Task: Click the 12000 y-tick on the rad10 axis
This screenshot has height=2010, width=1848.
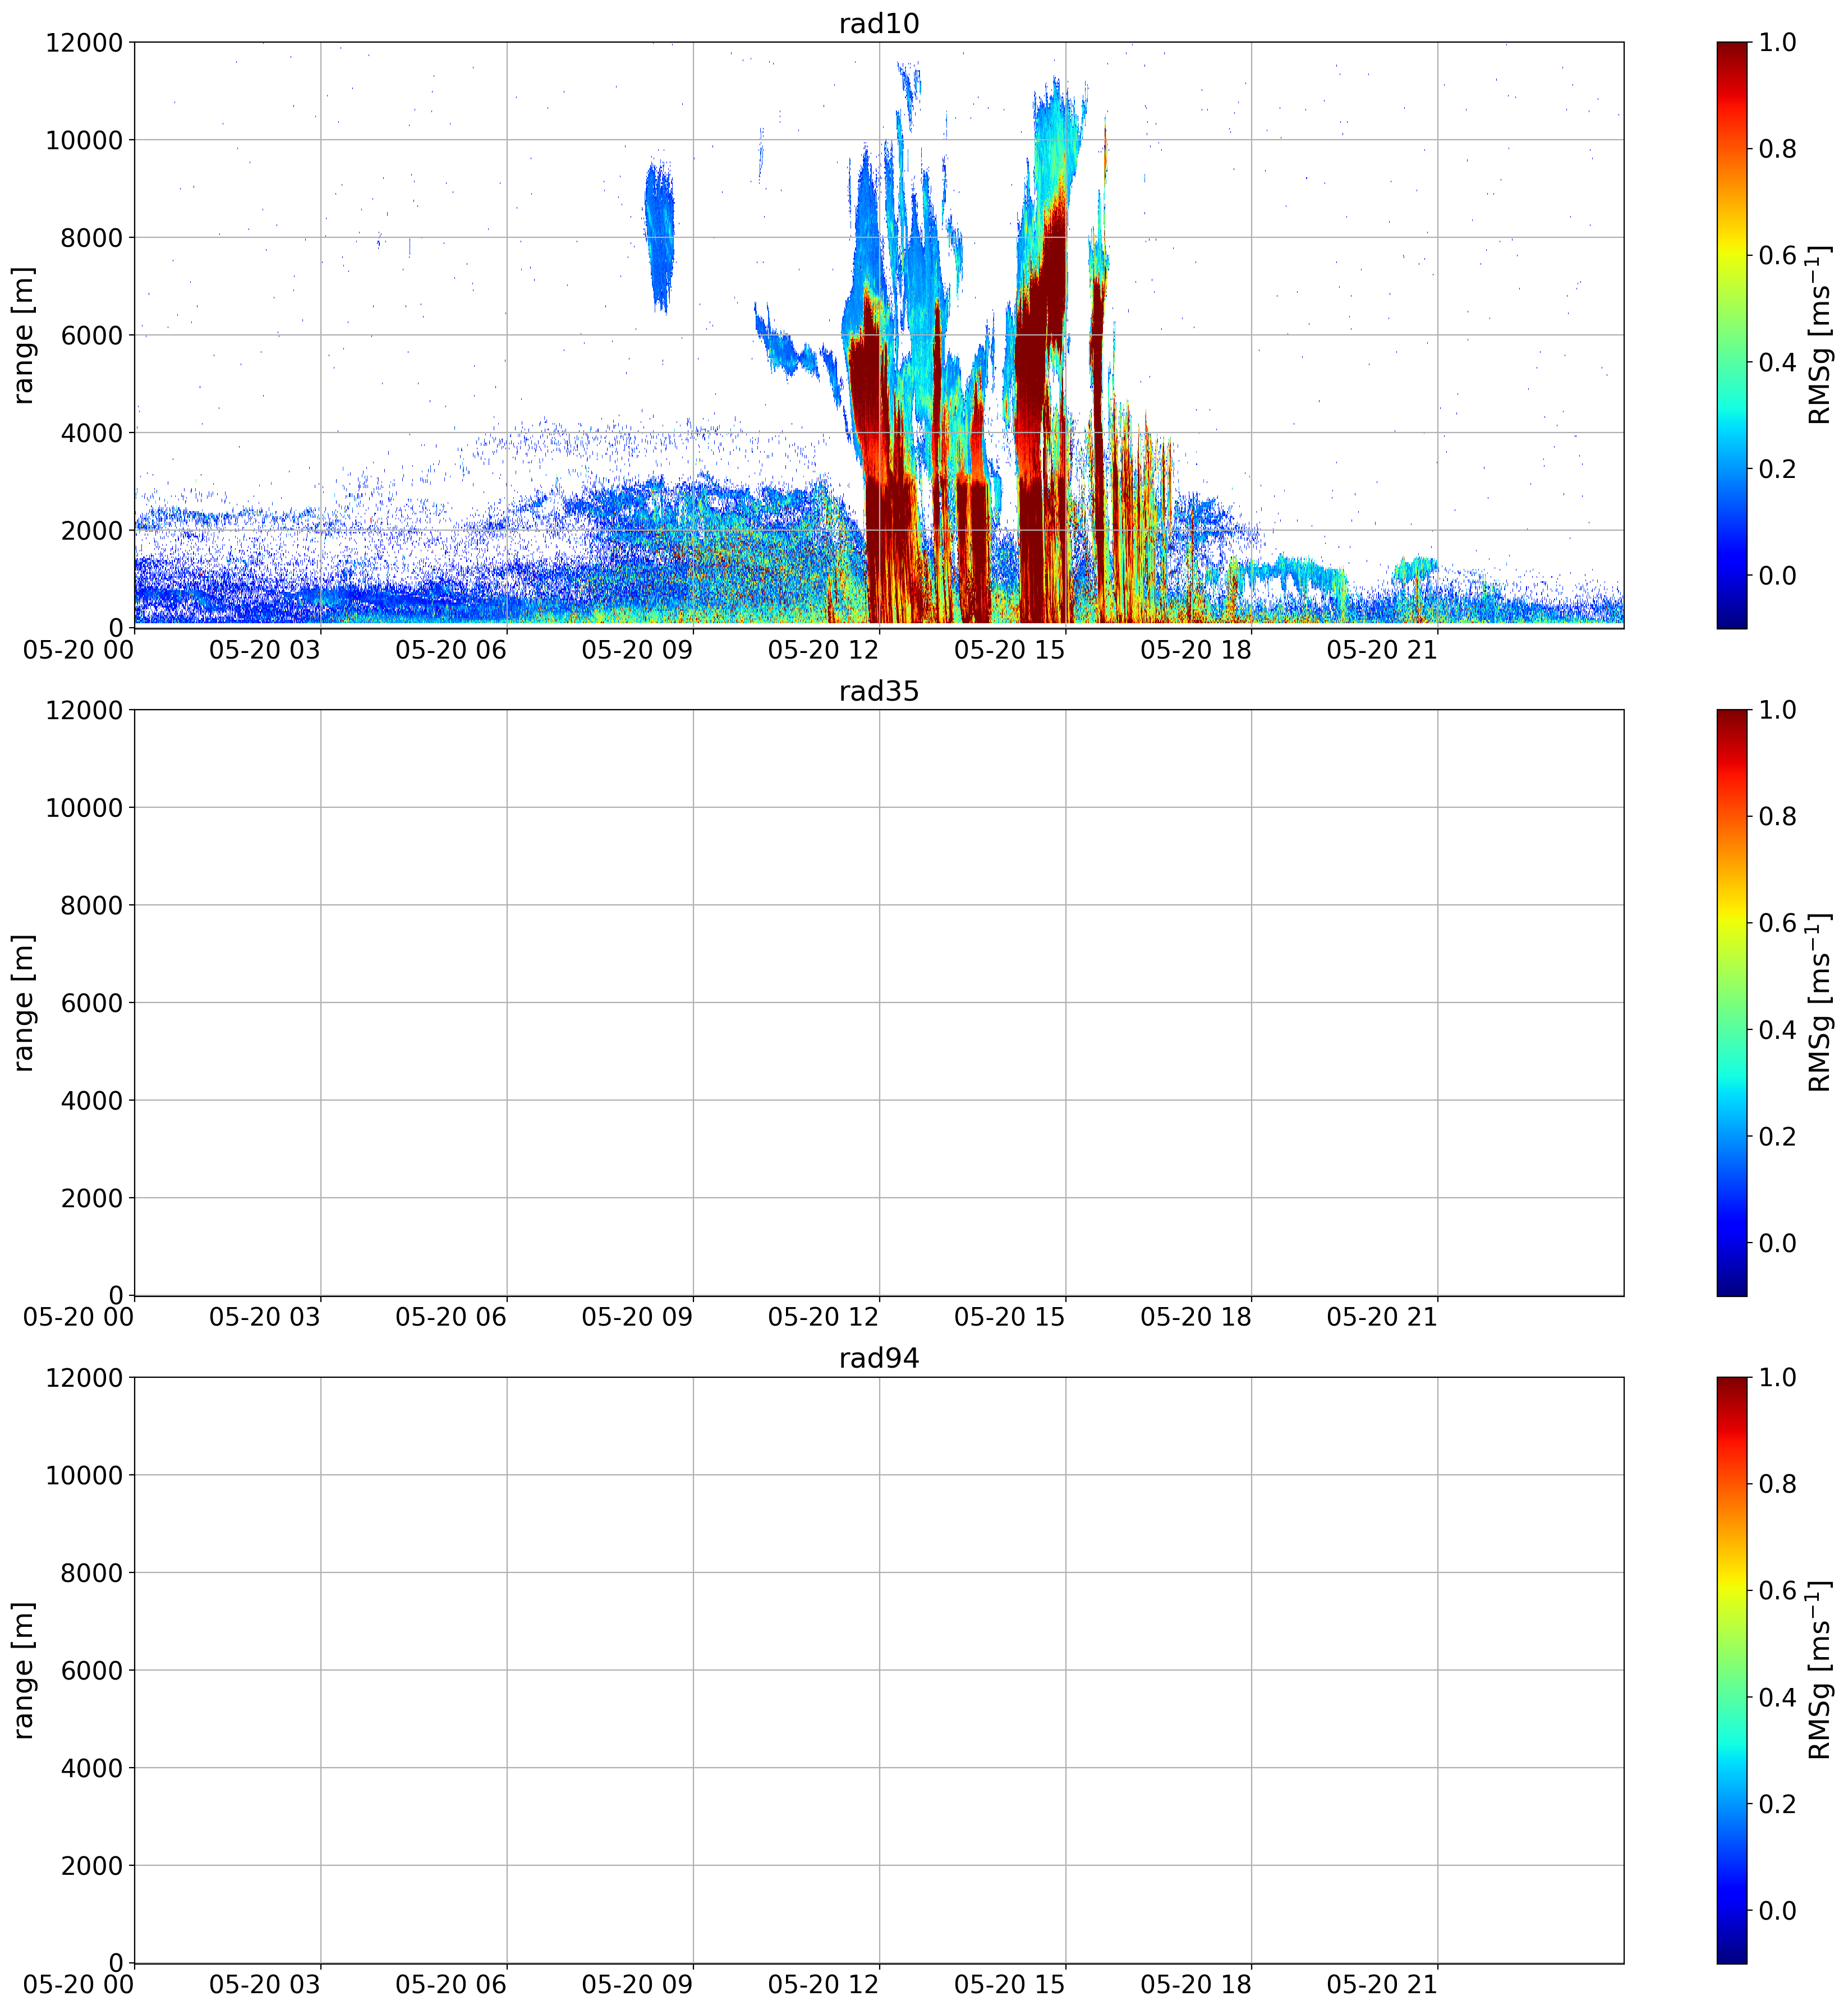Action: (84, 42)
